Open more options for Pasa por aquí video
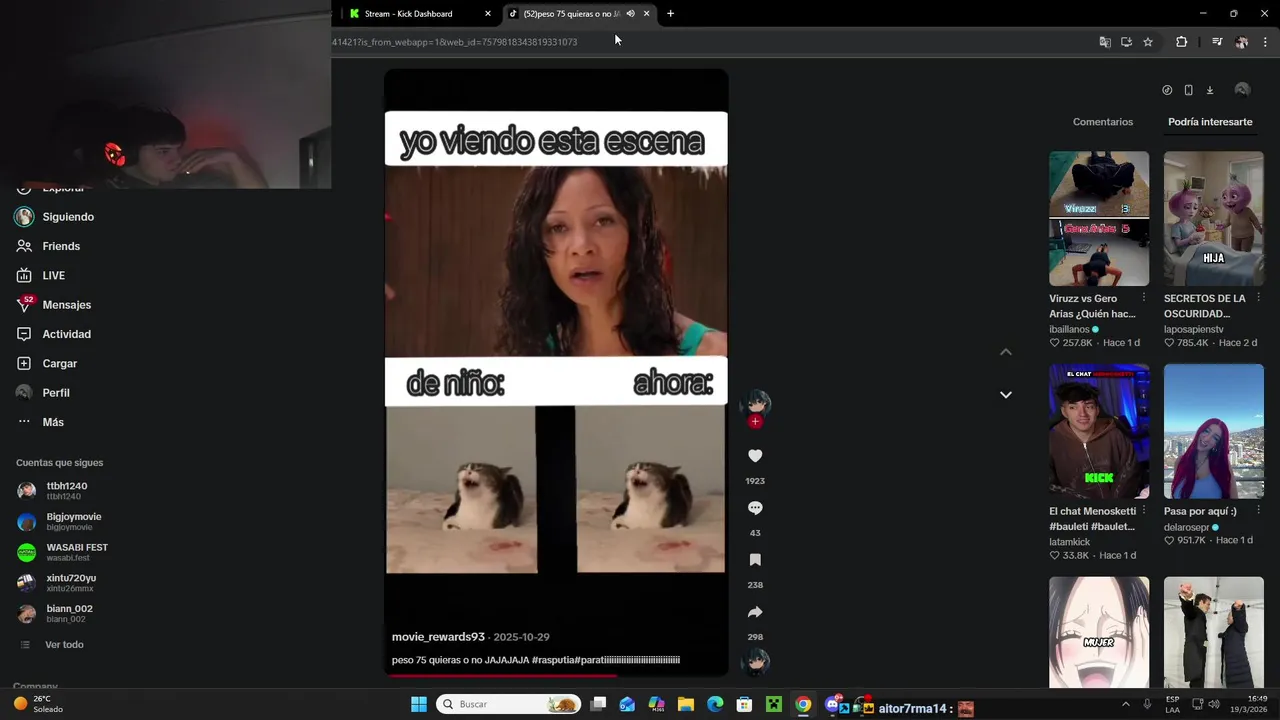The height and width of the screenshot is (720, 1280). point(1259,511)
